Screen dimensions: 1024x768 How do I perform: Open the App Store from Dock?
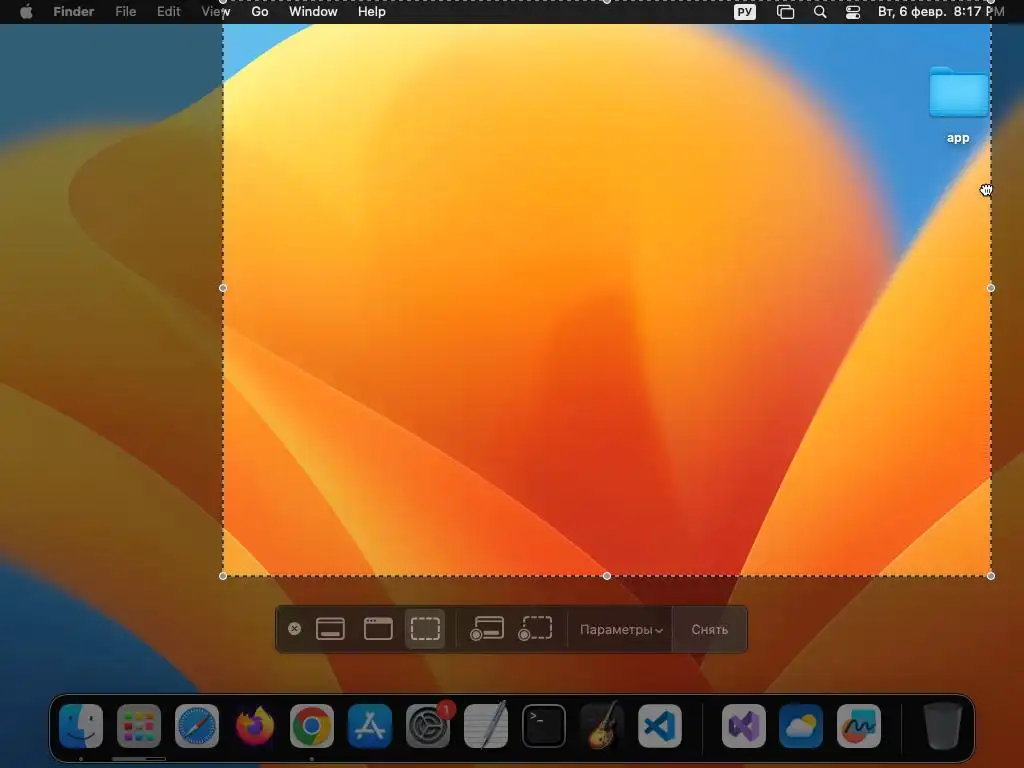pos(370,726)
